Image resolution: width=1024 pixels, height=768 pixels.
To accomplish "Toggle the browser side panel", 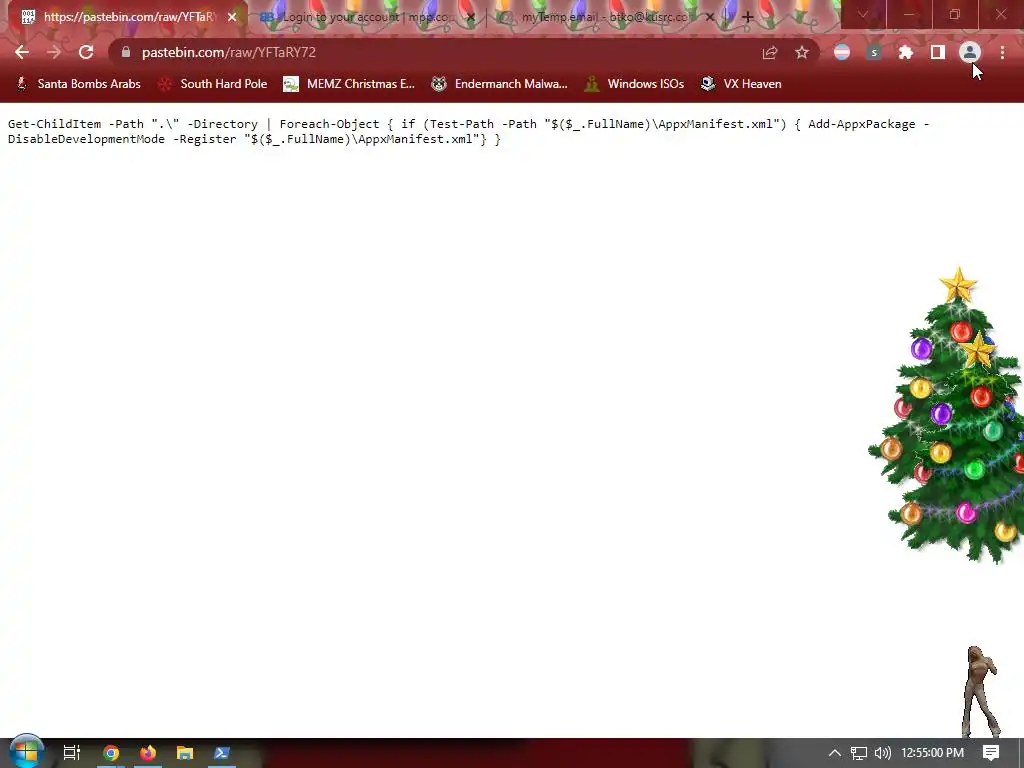I will [938, 52].
